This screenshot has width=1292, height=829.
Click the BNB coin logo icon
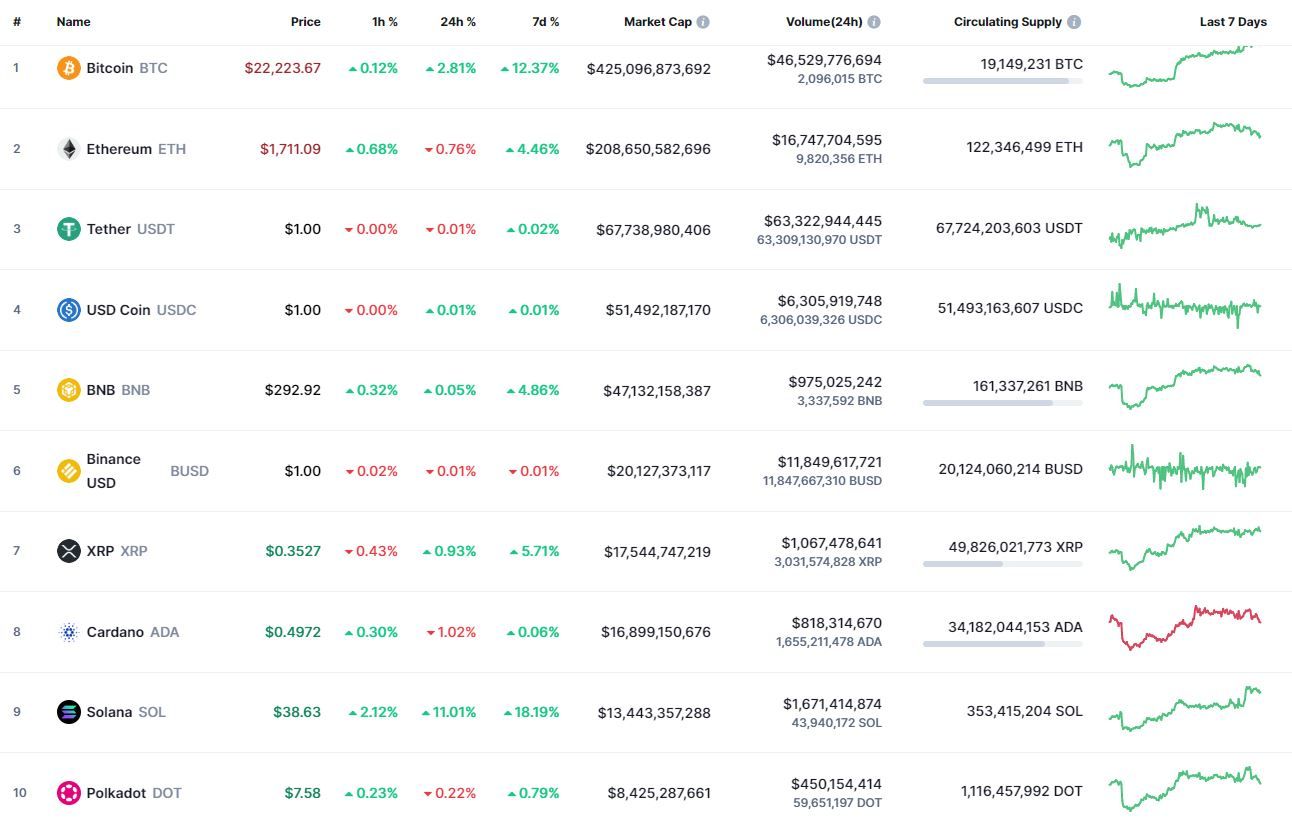pyautogui.click(x=68, y=390)
